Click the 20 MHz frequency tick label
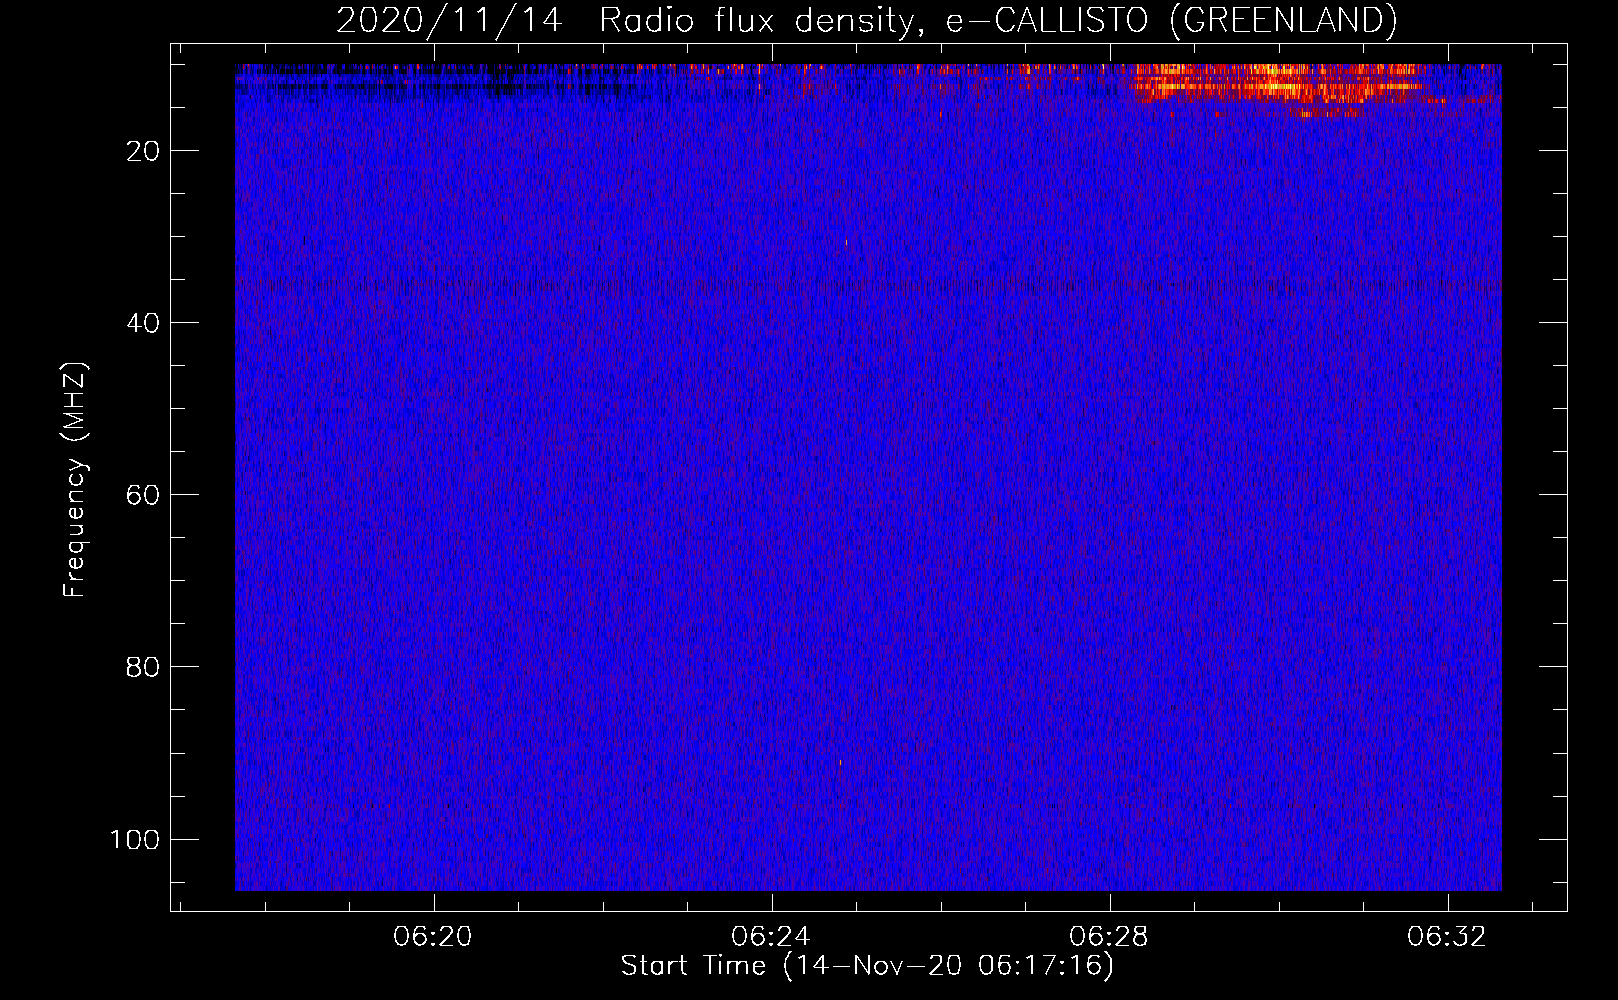The height and width of the screenshot is (1000, 1618). coord(143,151)
